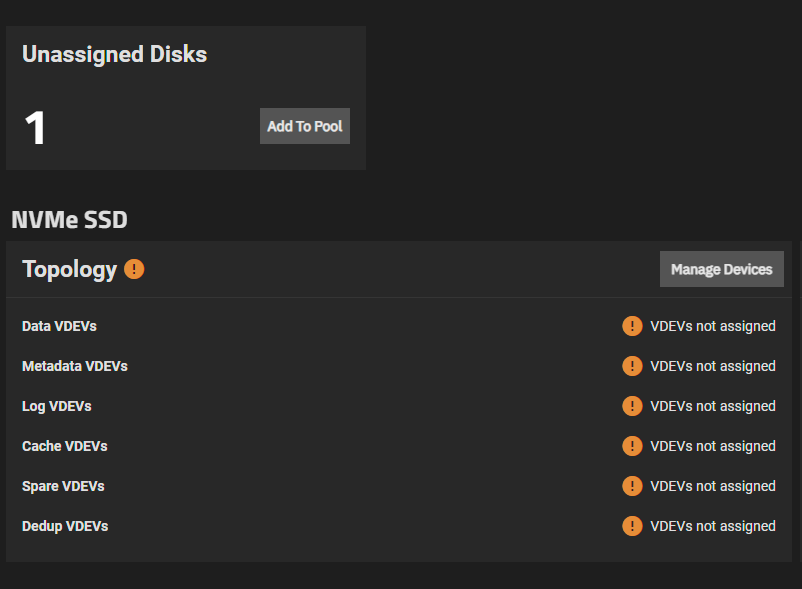Click the unassigned disk count number

pyautogui.click(x=35, y=127)
